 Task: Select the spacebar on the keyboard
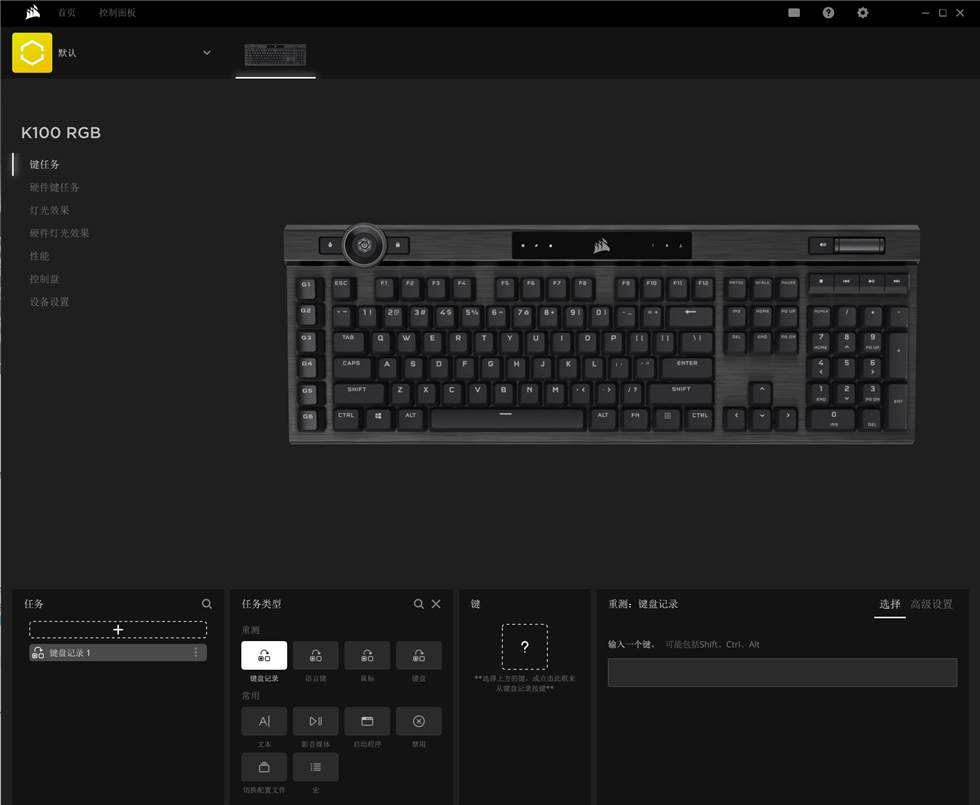[506, 418]
